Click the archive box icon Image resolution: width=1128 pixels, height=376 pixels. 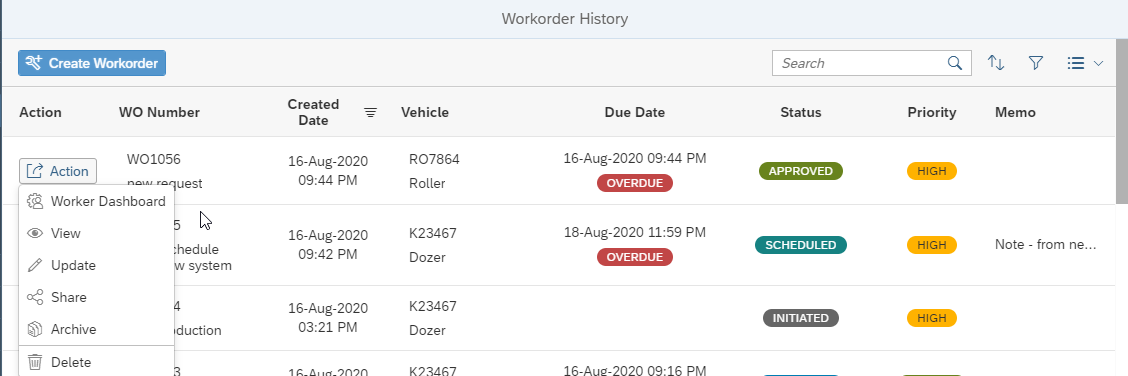click(35, 329)
